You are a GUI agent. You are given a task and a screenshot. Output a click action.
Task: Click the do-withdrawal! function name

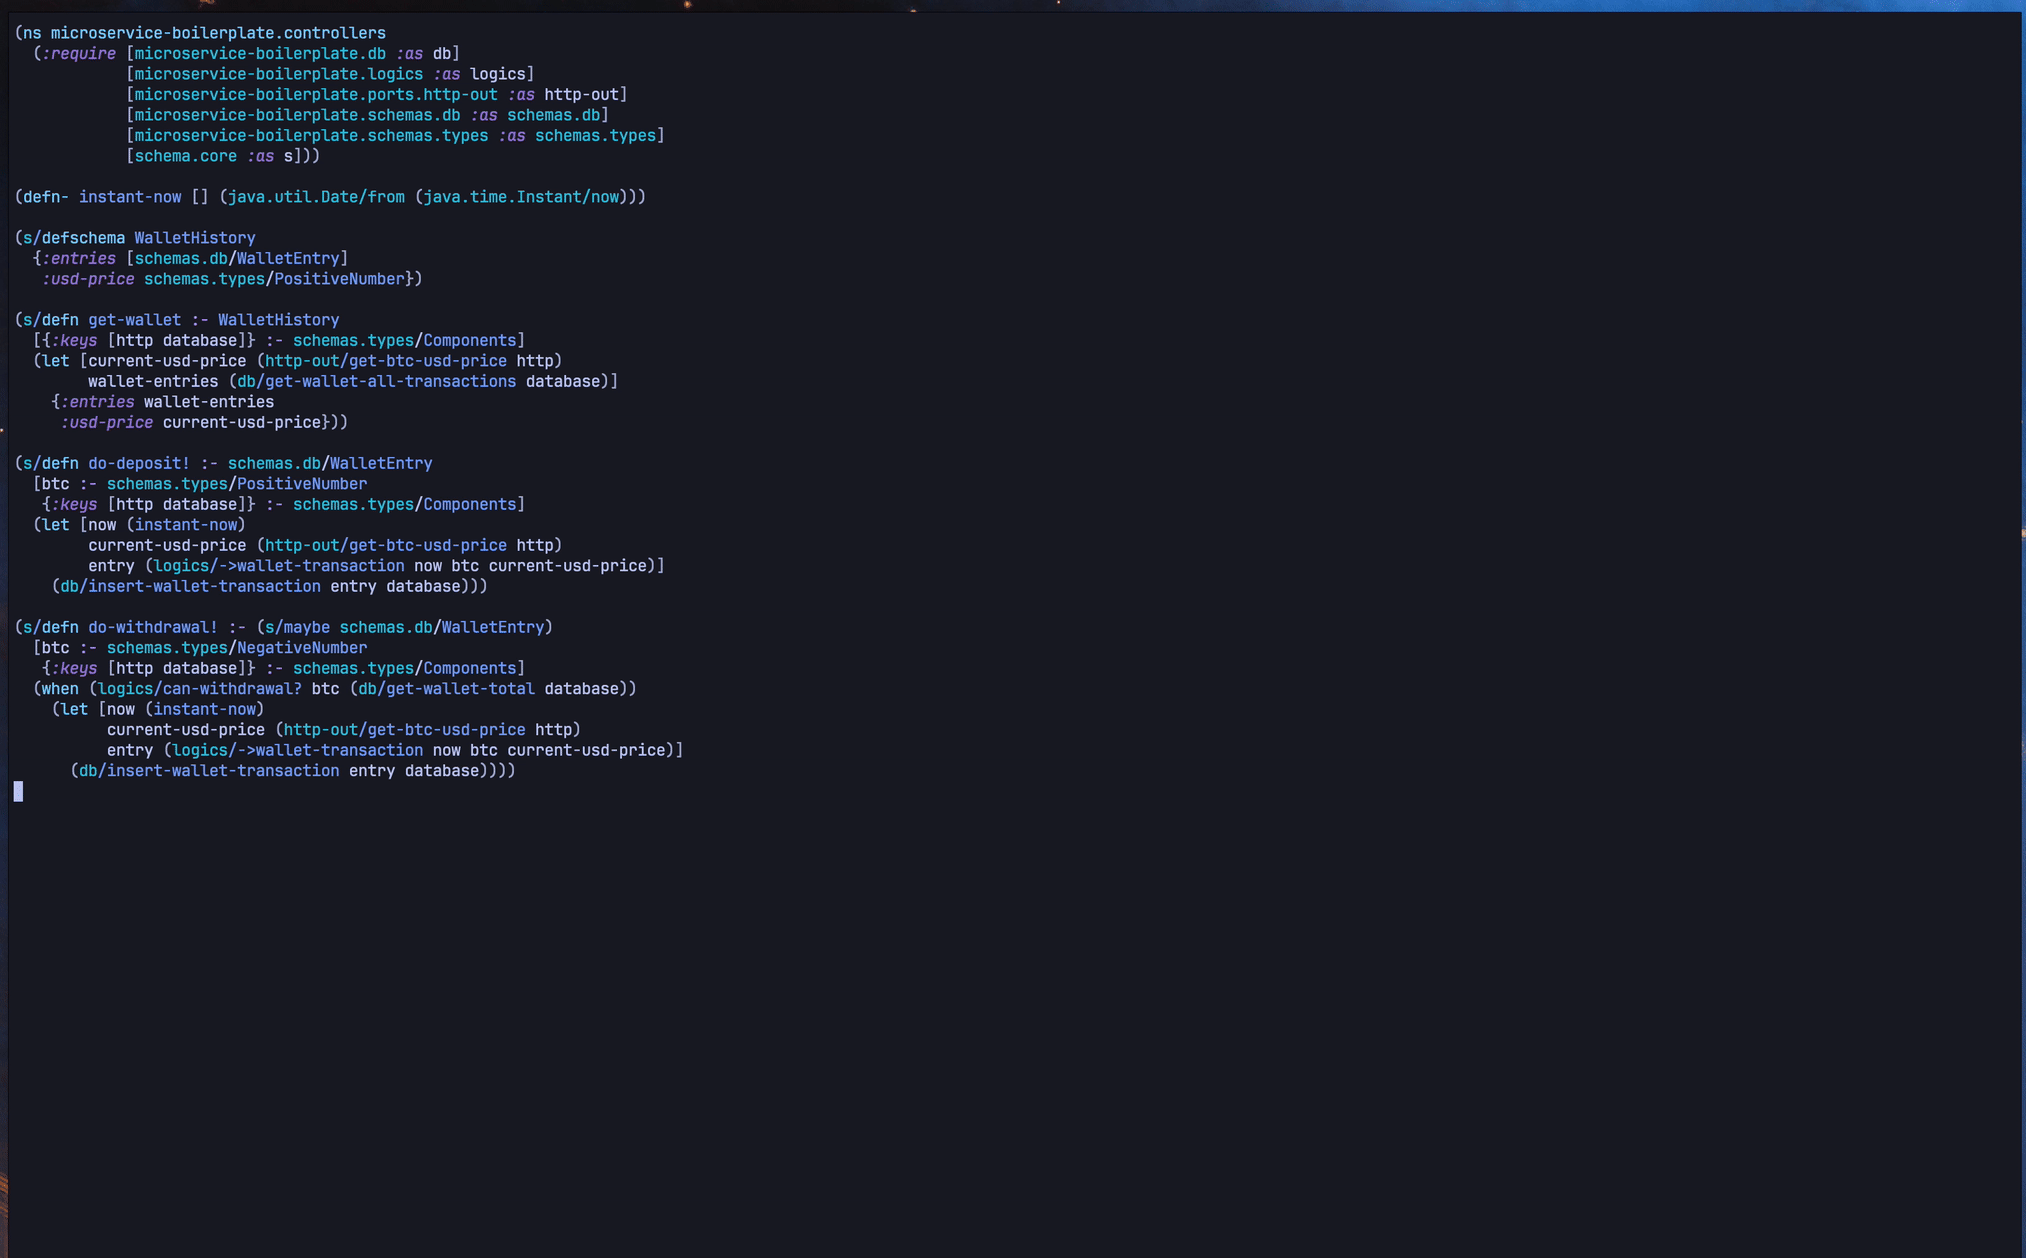(x=152, y=627)
